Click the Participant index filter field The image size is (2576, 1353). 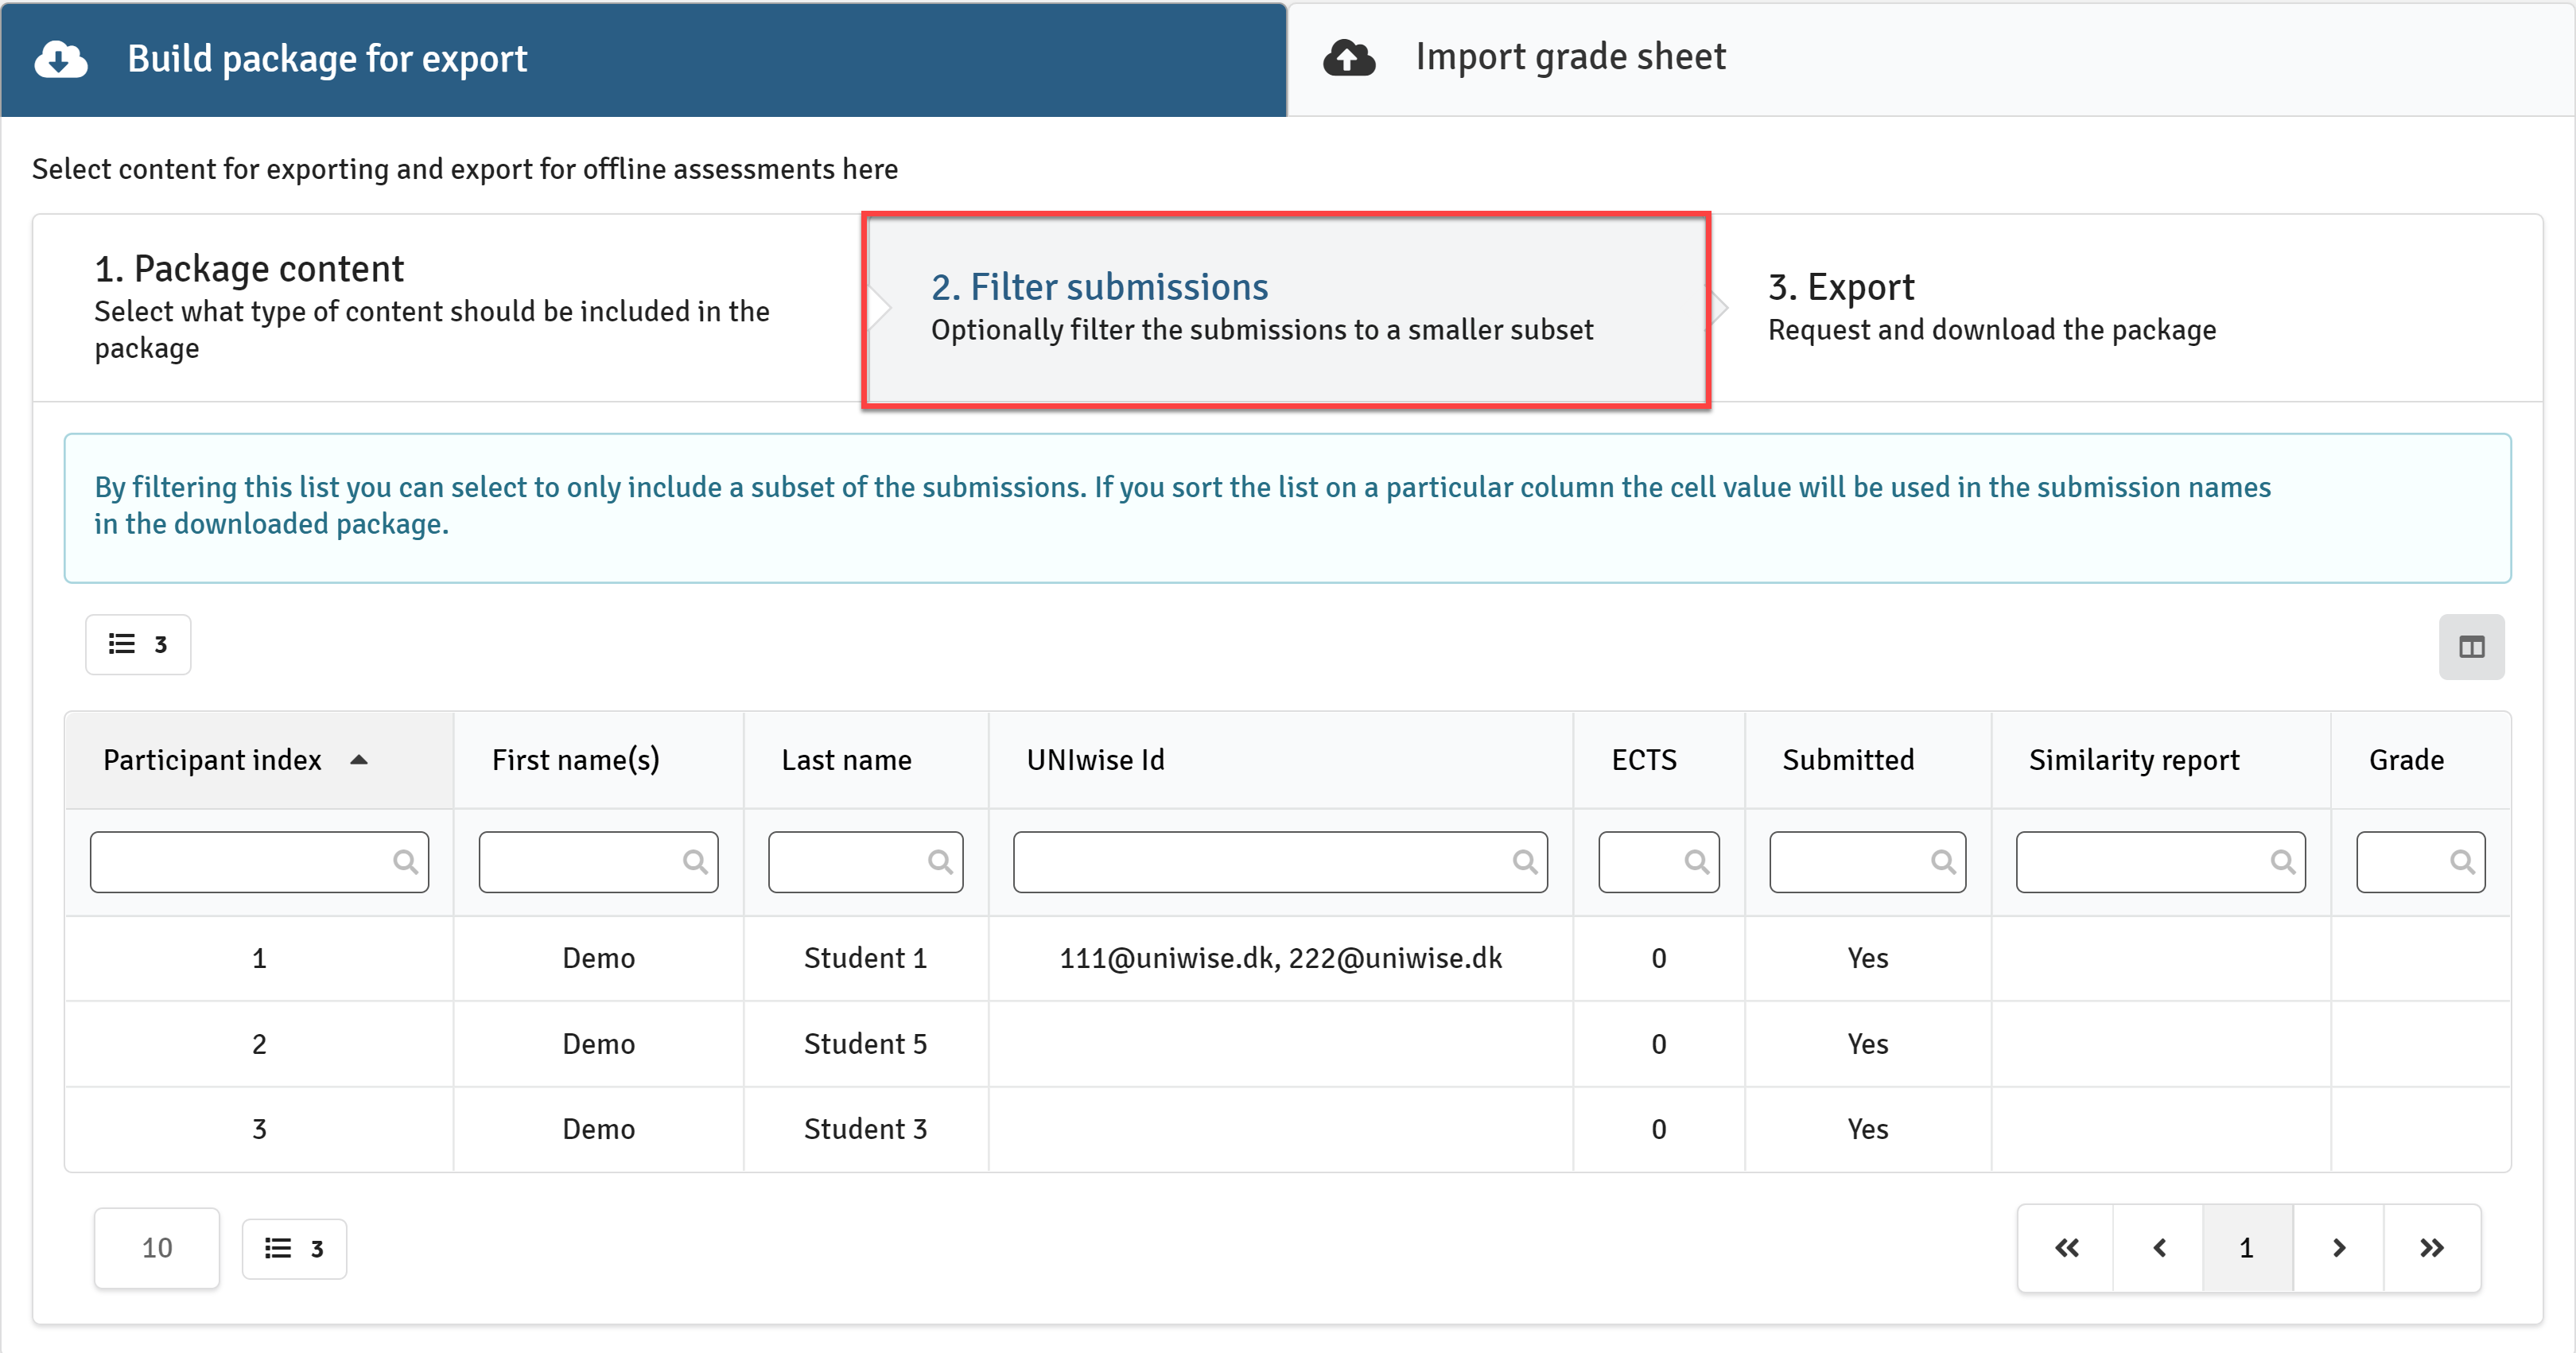[x=259, y=861]
